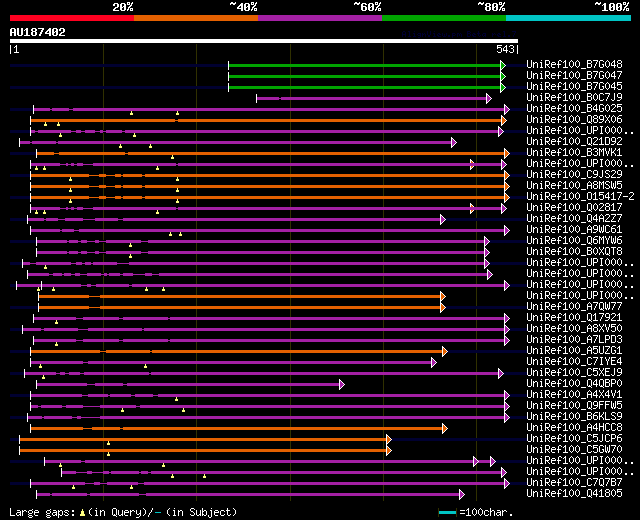Click the orange ~40% identity color band
The width and height of the screenshot is (640, 520).
(196, 18)
